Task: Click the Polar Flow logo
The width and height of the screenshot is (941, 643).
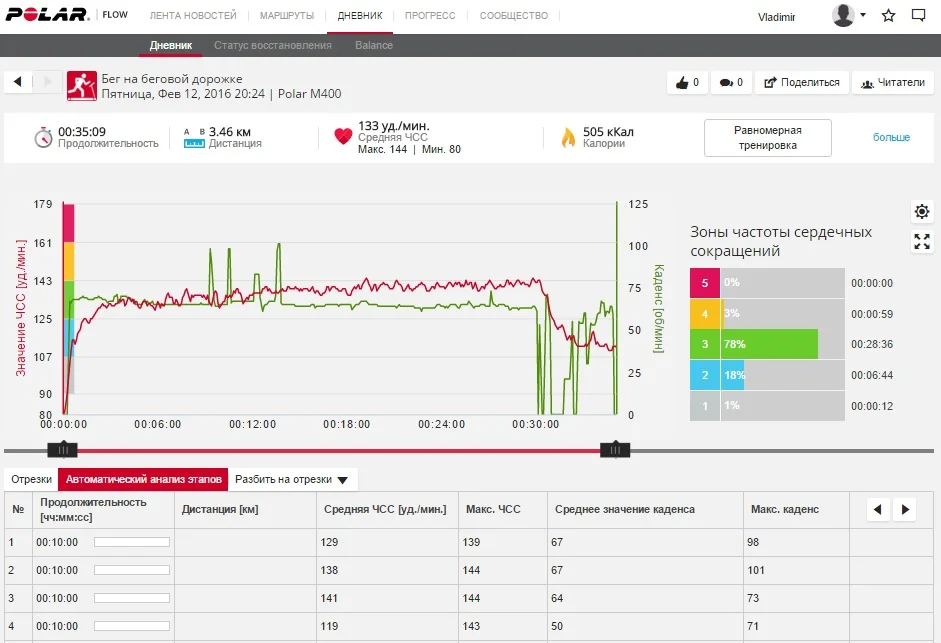Action: point(66,16)
